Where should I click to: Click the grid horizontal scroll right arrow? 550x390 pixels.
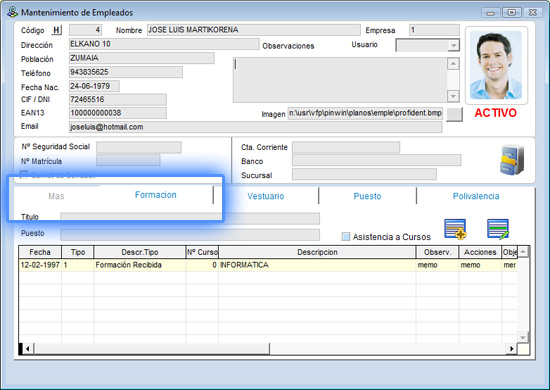point(512,349)
